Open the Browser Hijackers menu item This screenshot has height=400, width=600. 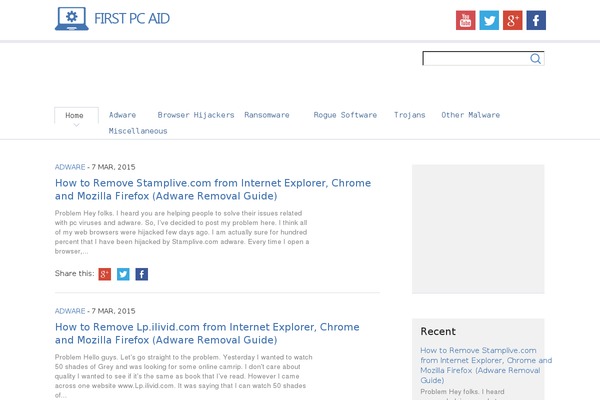coord(196,115)
